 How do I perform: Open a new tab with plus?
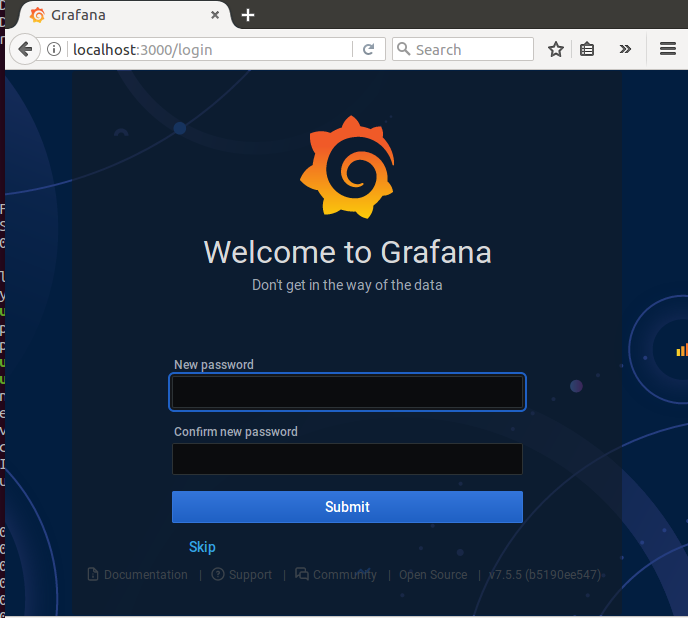(248, 15)
